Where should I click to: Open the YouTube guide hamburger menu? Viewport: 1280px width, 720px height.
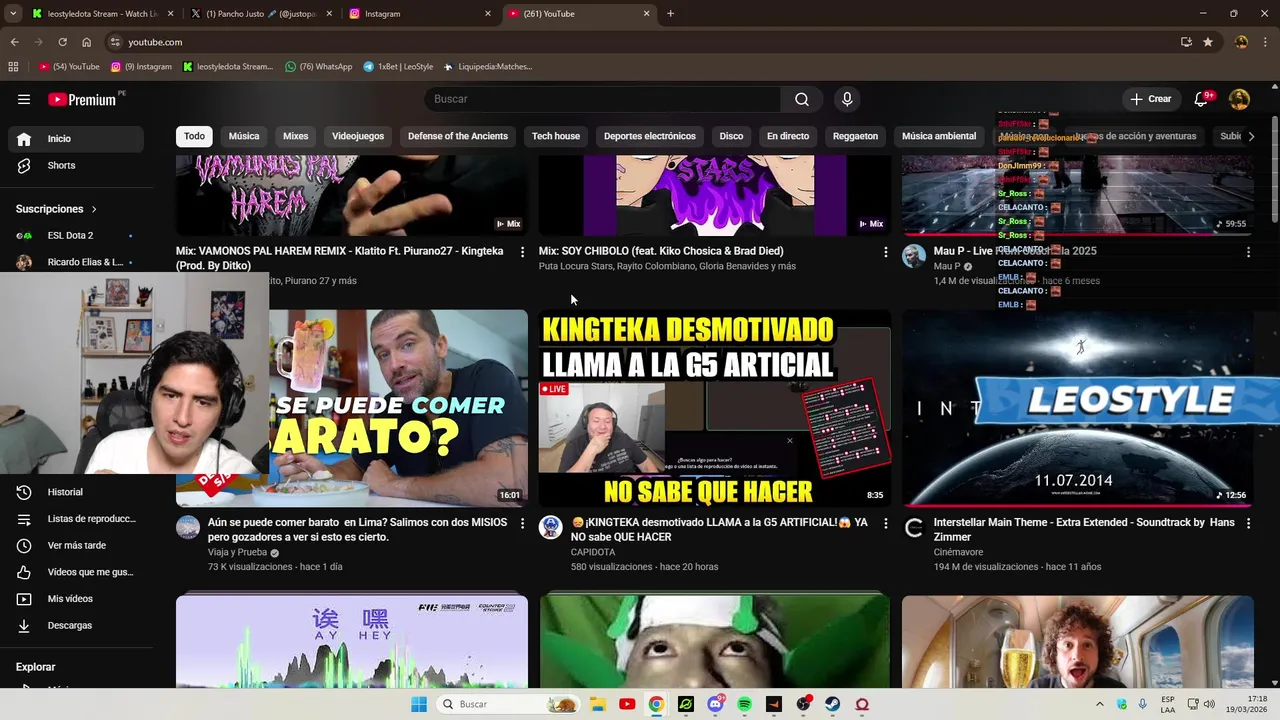pos(24,99)
